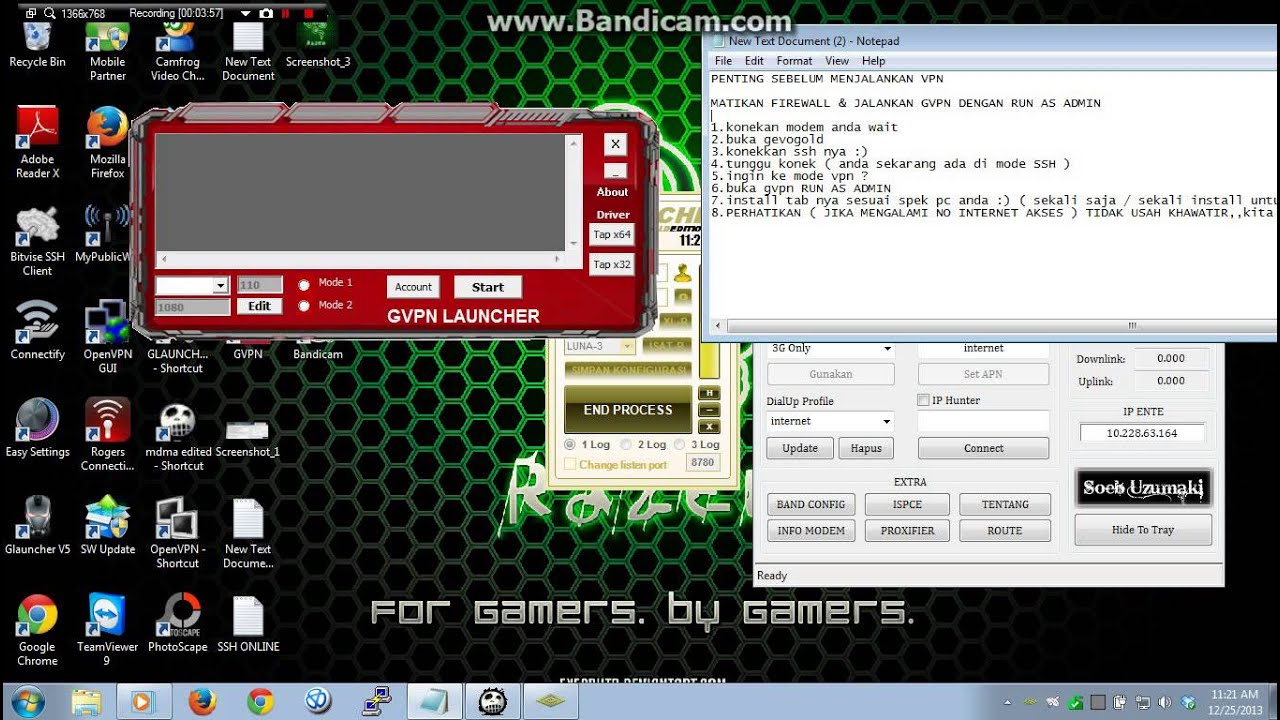The height and width of the screenshot is (720, 1280).
Task: Click INFO MODEM button
Action: tap(811, 531)
